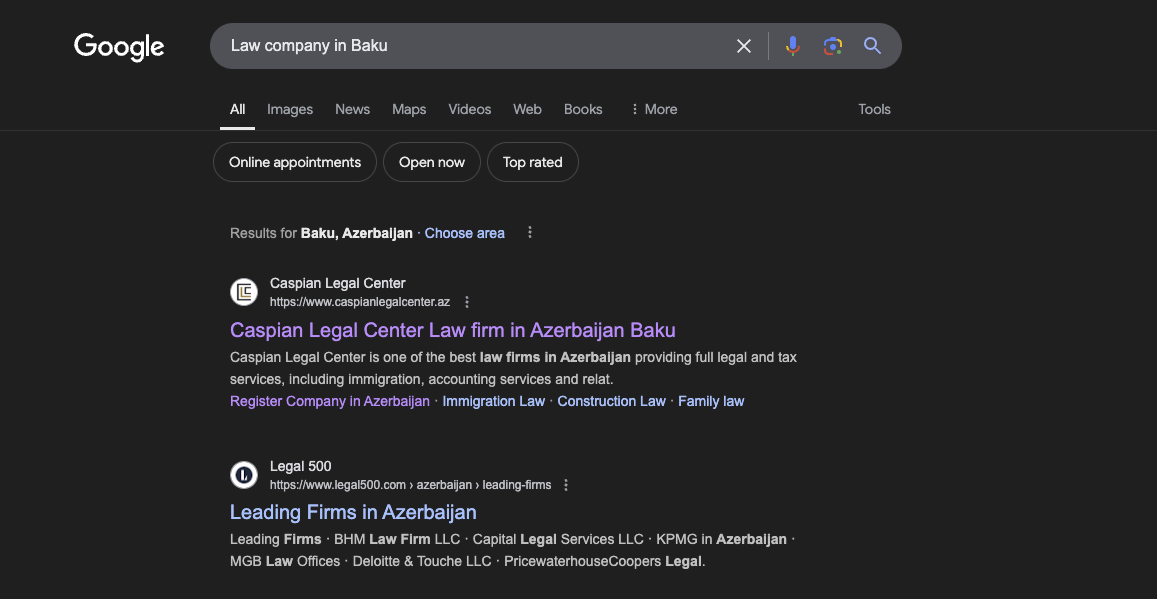Switch to the Books tab
The height and width of the screenshot is (599, 1157).
(583, 109)
